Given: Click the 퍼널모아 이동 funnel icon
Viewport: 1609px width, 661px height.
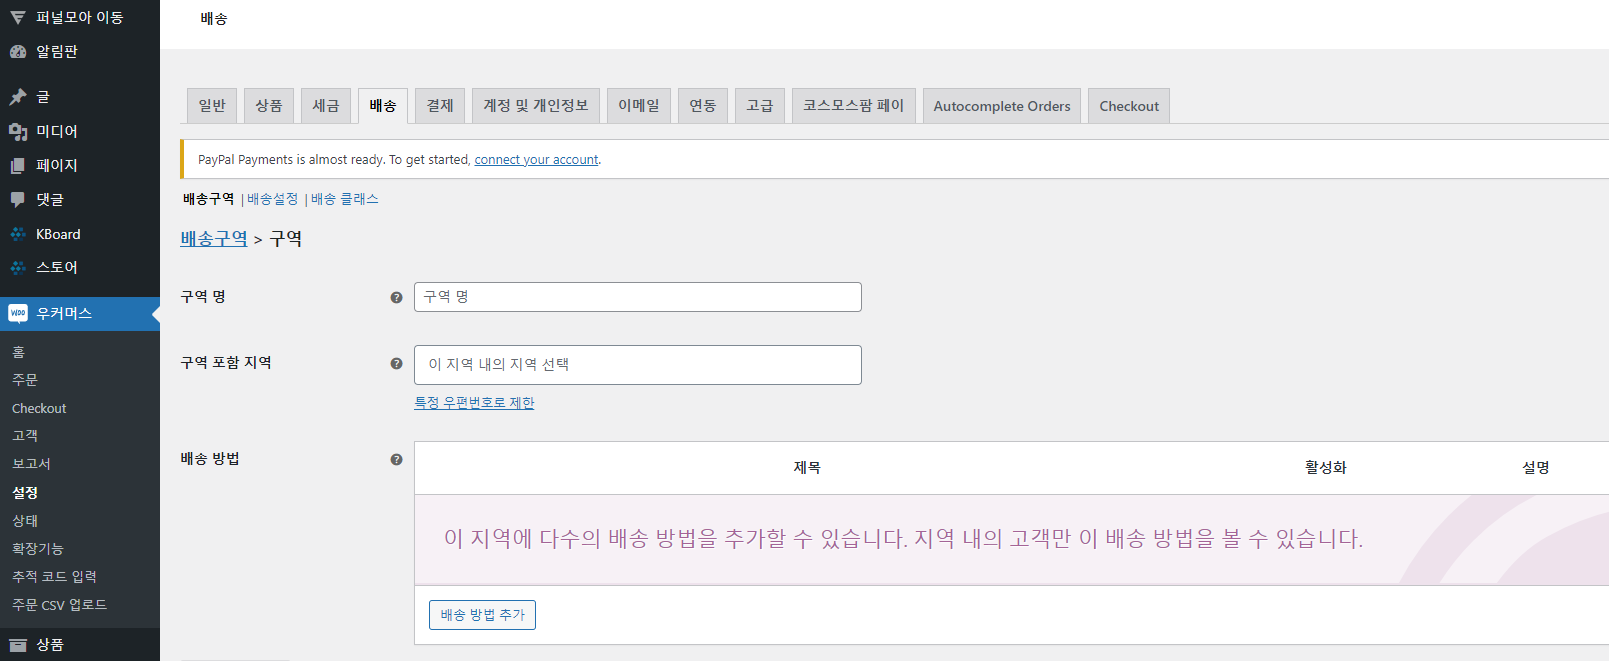Looking at the screenshot, I should [18, 18].
